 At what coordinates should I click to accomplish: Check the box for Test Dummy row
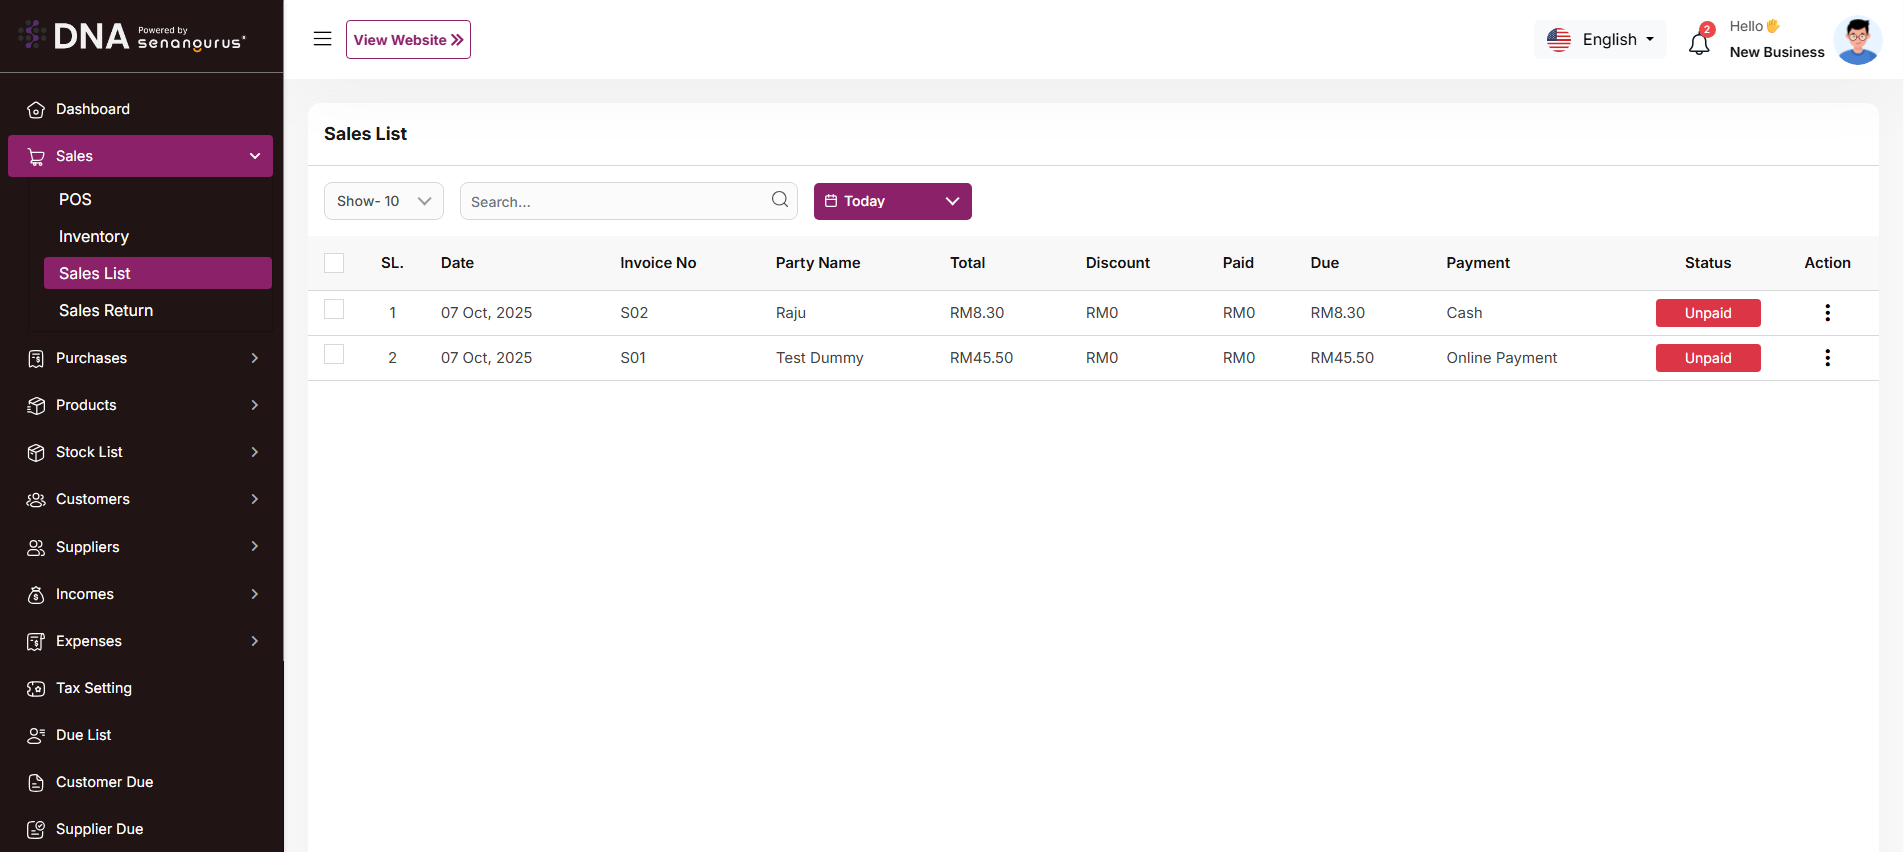[x=334, y=355]
